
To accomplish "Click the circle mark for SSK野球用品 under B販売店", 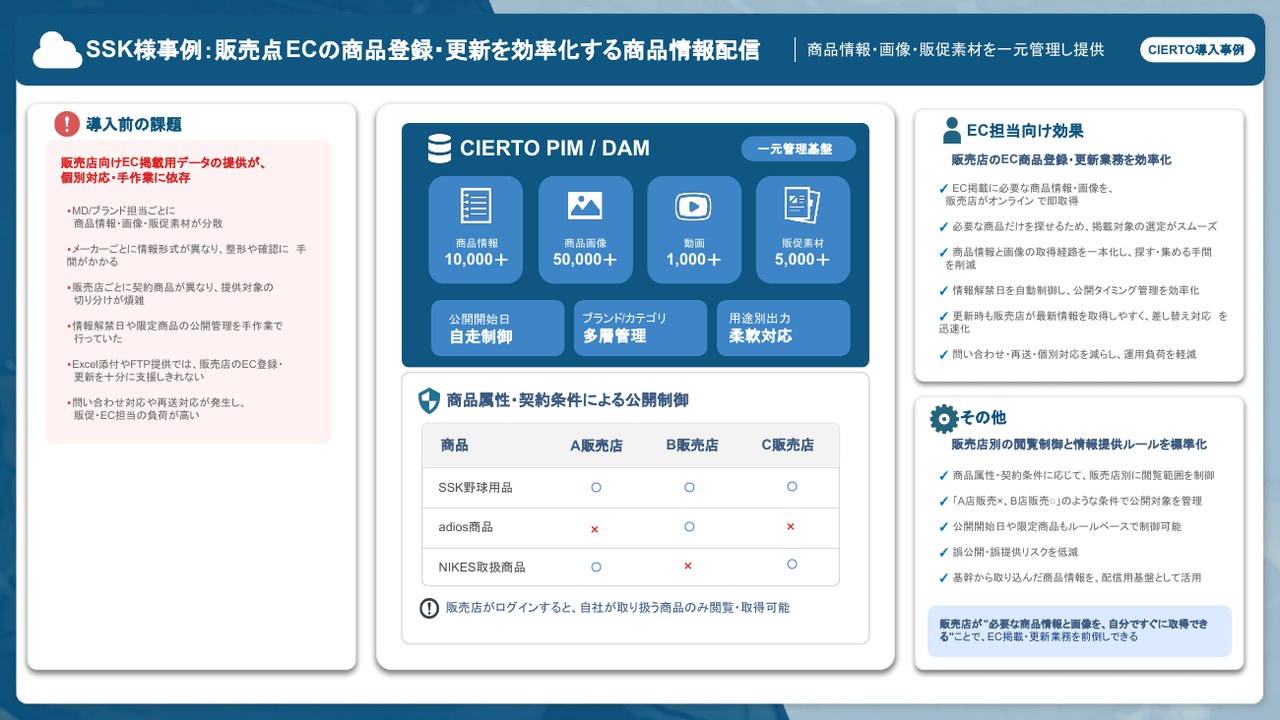I will point(689,487).
